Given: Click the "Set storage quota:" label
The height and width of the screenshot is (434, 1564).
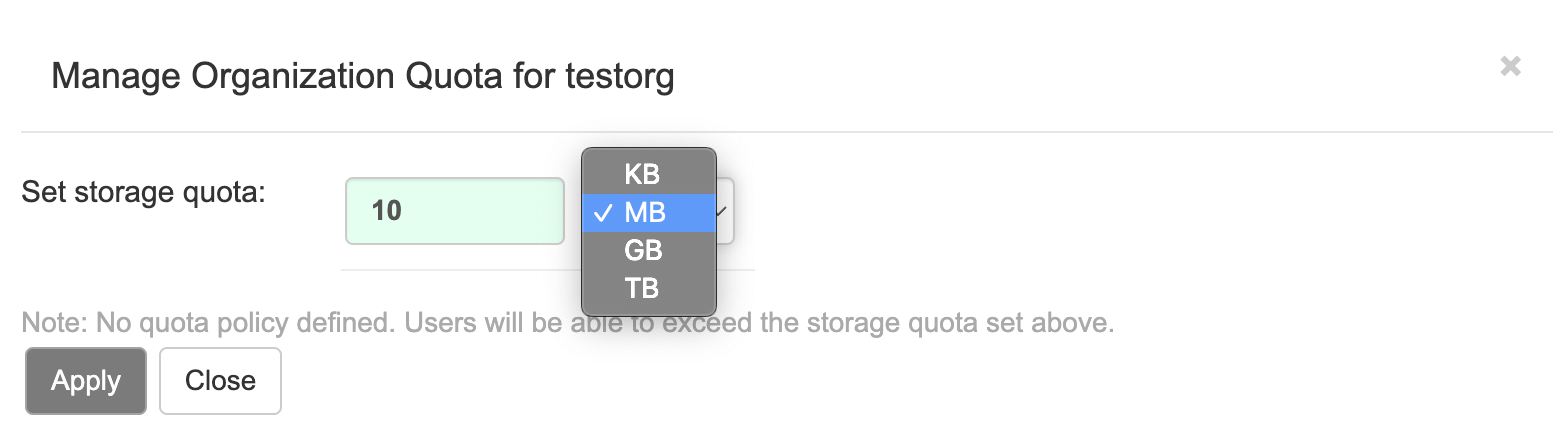Looking at the screenshot, I should click(x=143, y=191).
